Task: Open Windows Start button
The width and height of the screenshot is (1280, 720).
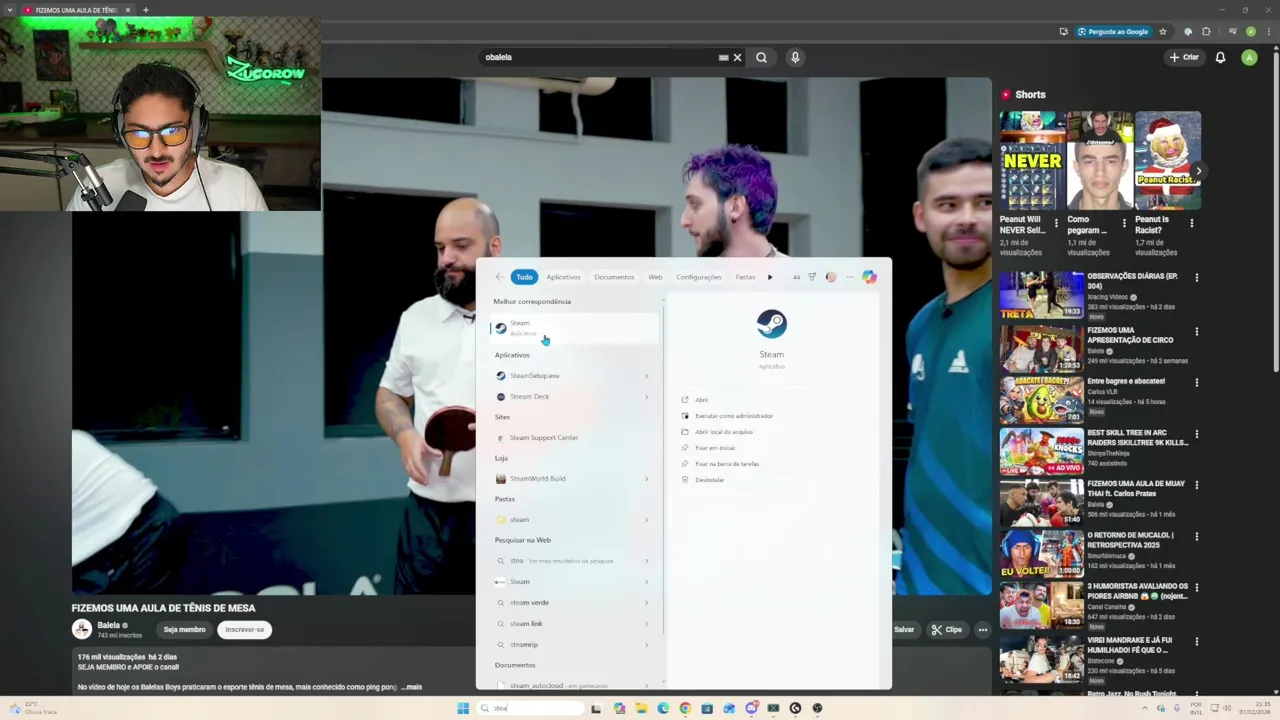Action: pyautogui.click(x=463, y=708)
